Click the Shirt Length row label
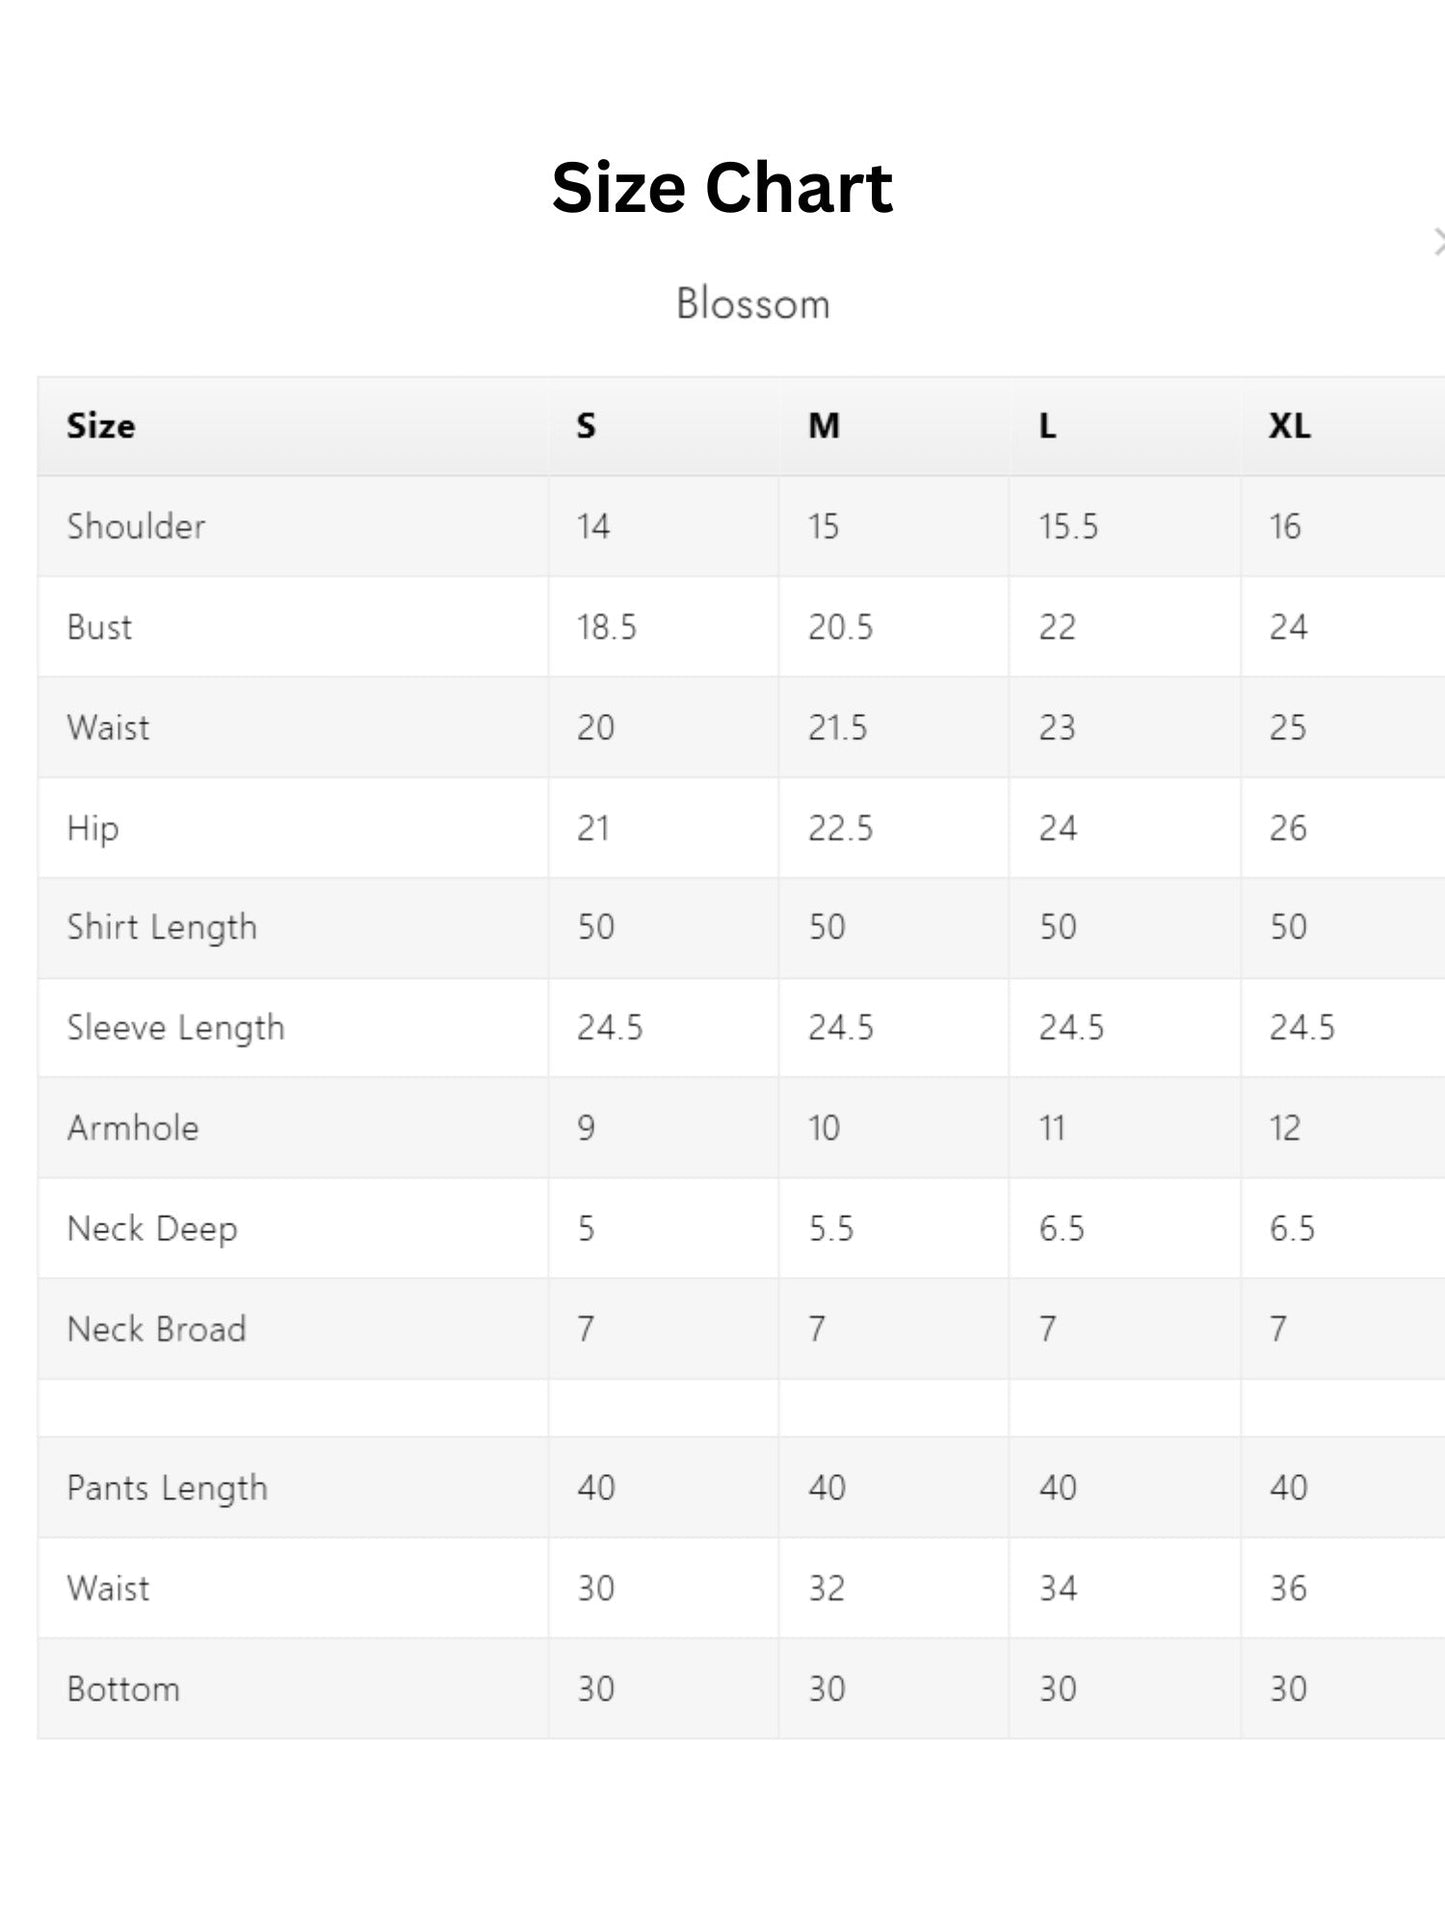The image size is (1445, 1927). [x=162, y=928]
